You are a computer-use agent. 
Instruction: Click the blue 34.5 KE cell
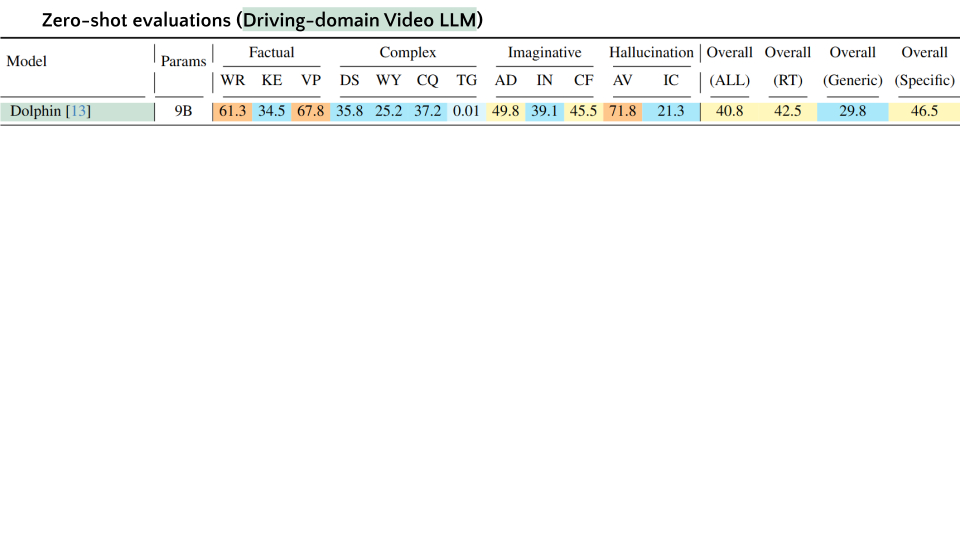tap(271, 111)
